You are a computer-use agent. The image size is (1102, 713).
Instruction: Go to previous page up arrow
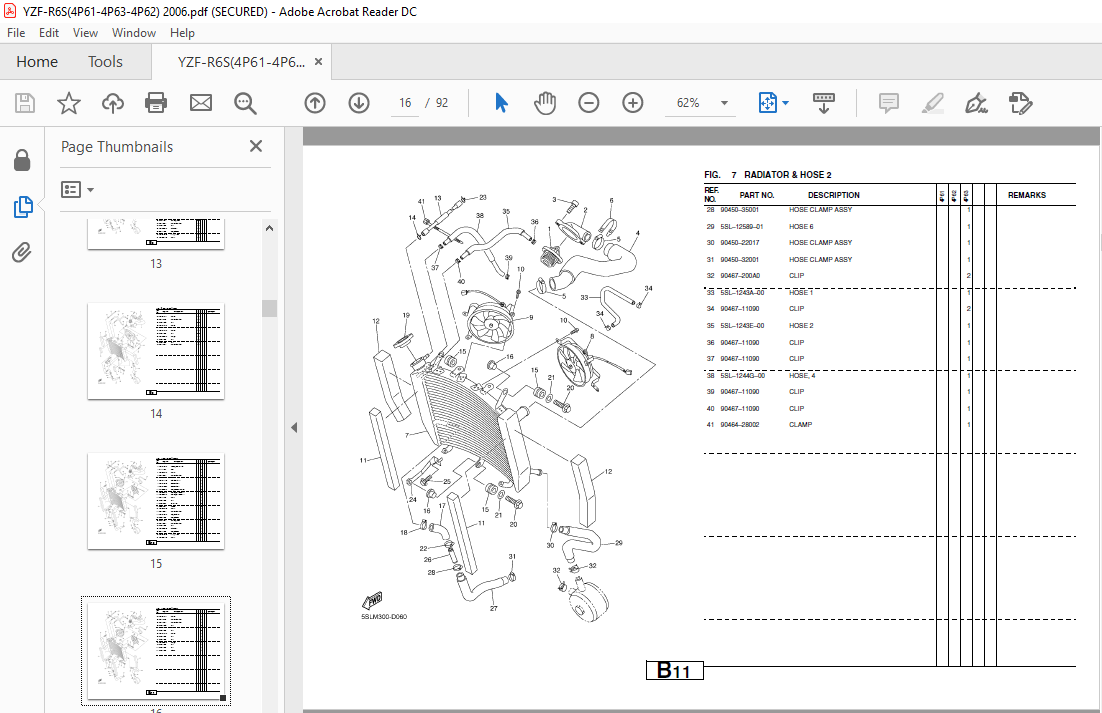[x=315, y=103]
